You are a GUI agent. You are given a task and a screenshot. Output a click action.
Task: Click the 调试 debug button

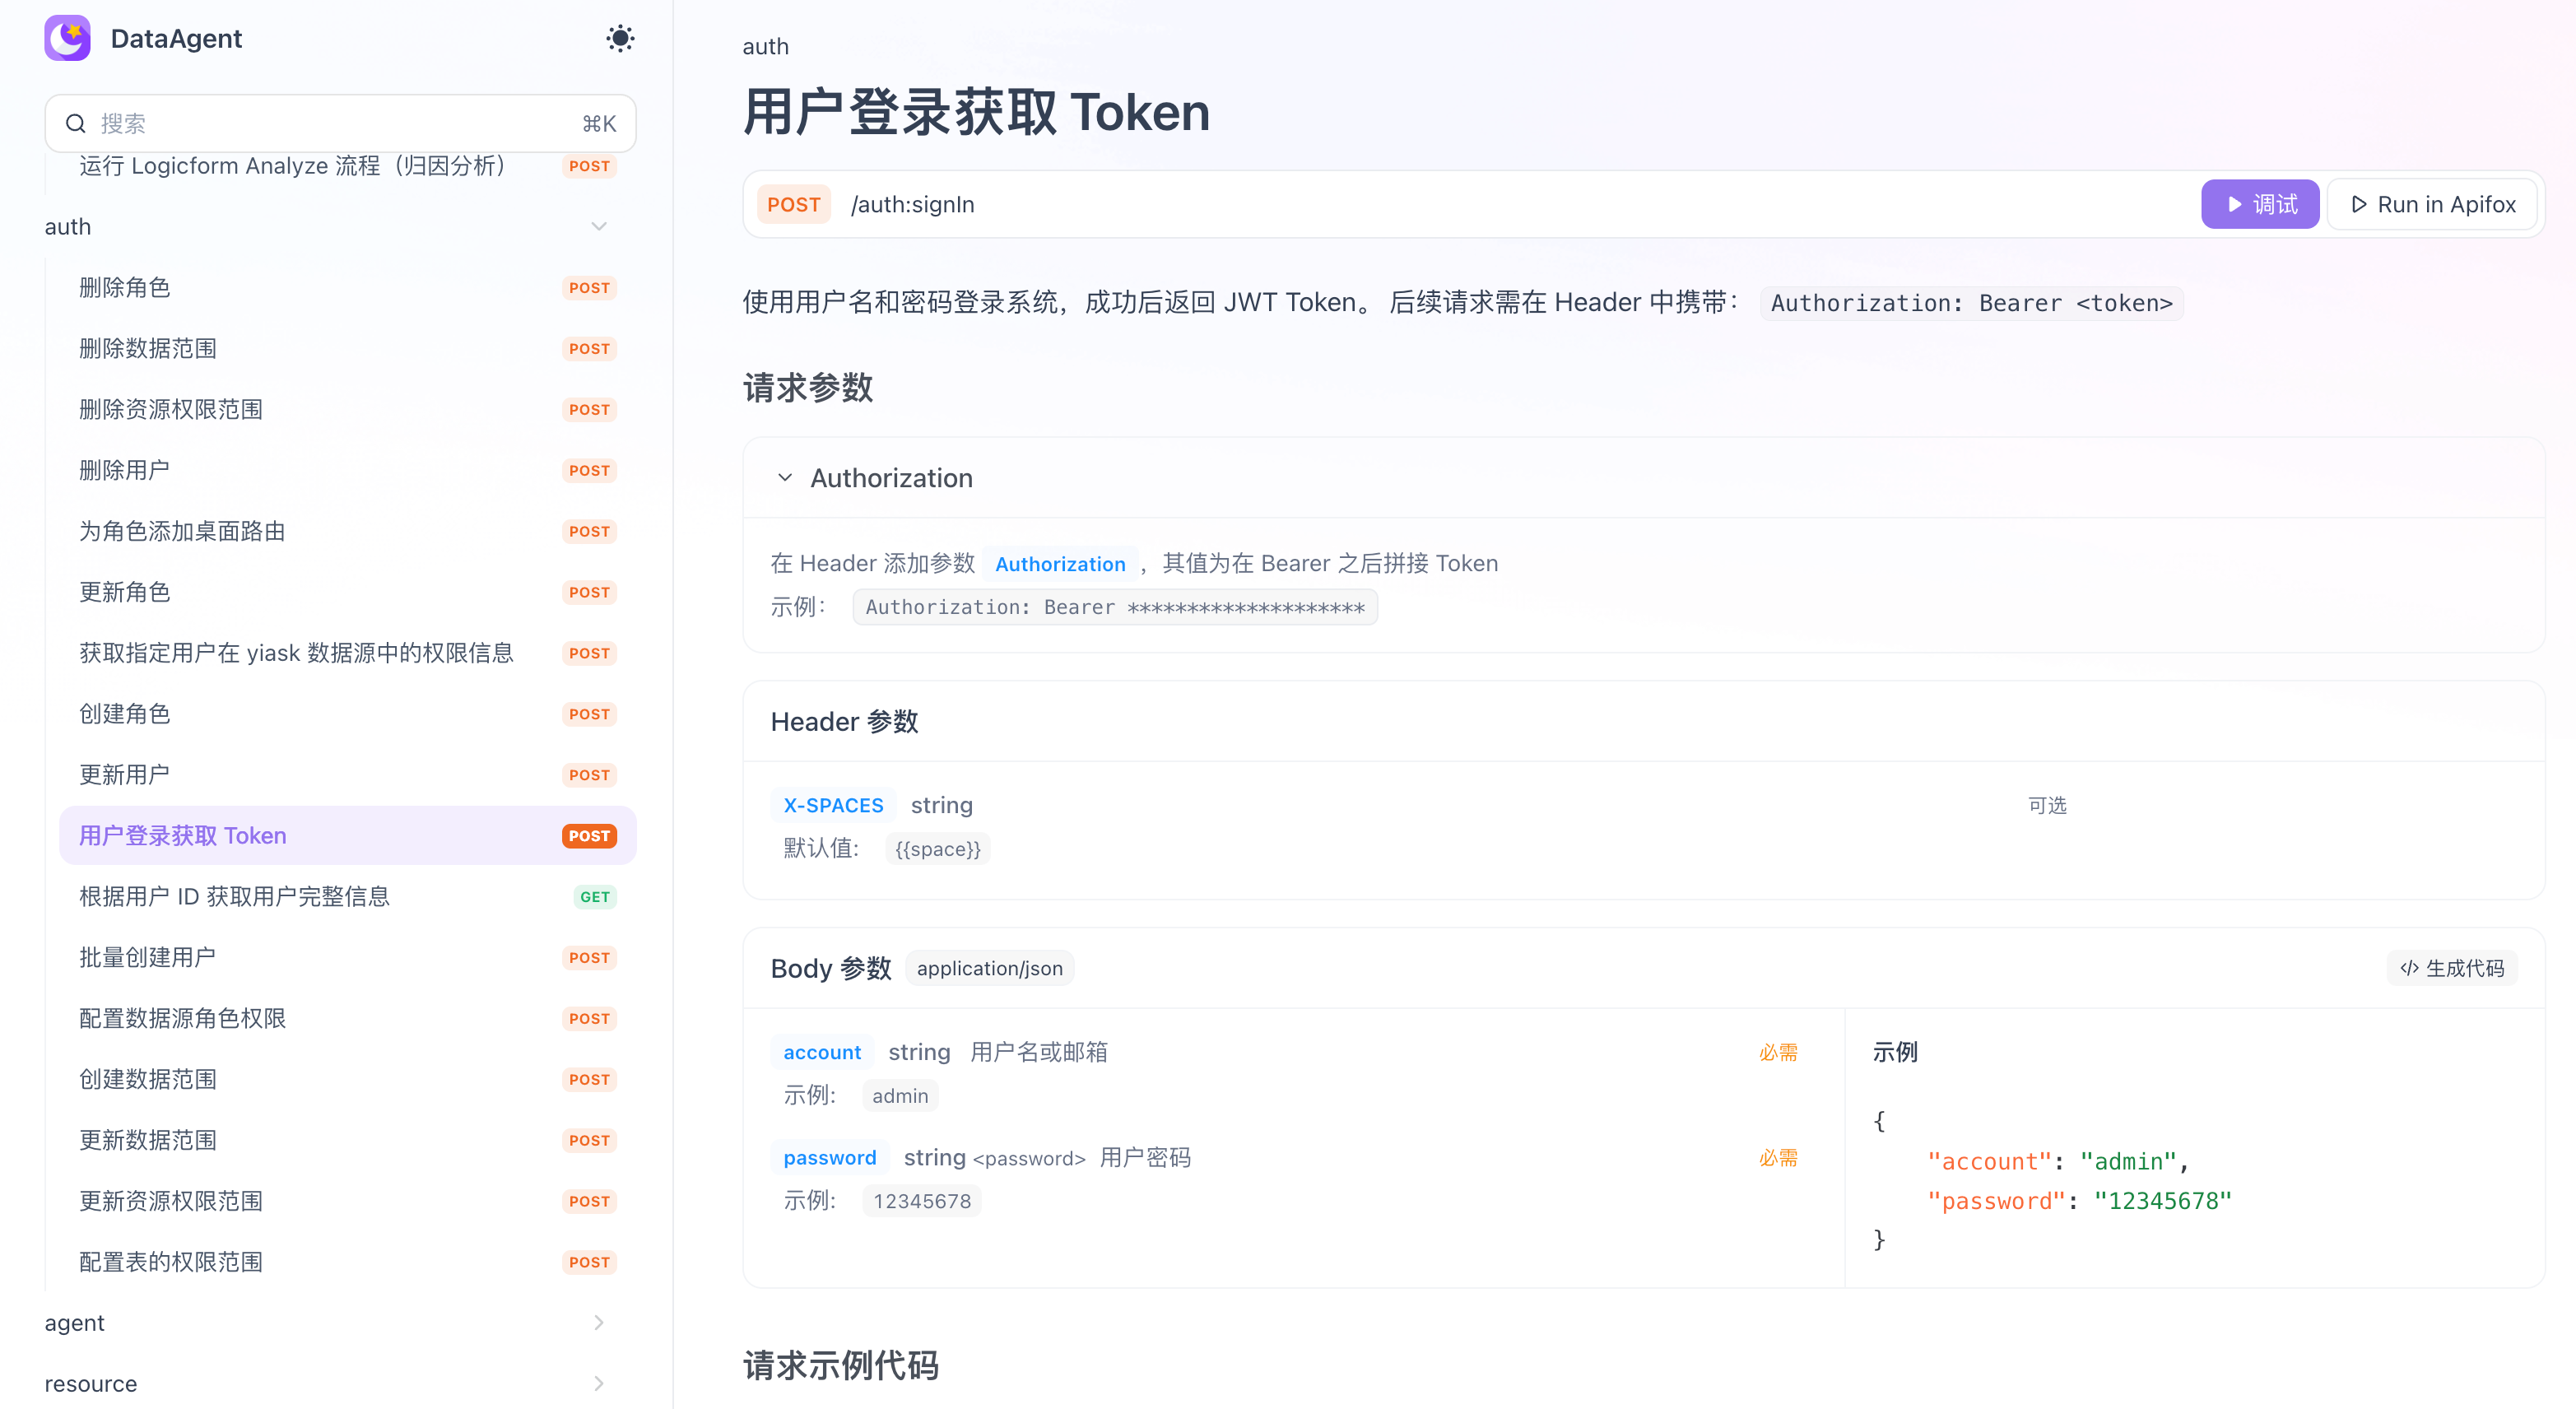(x=2259, y=205)
